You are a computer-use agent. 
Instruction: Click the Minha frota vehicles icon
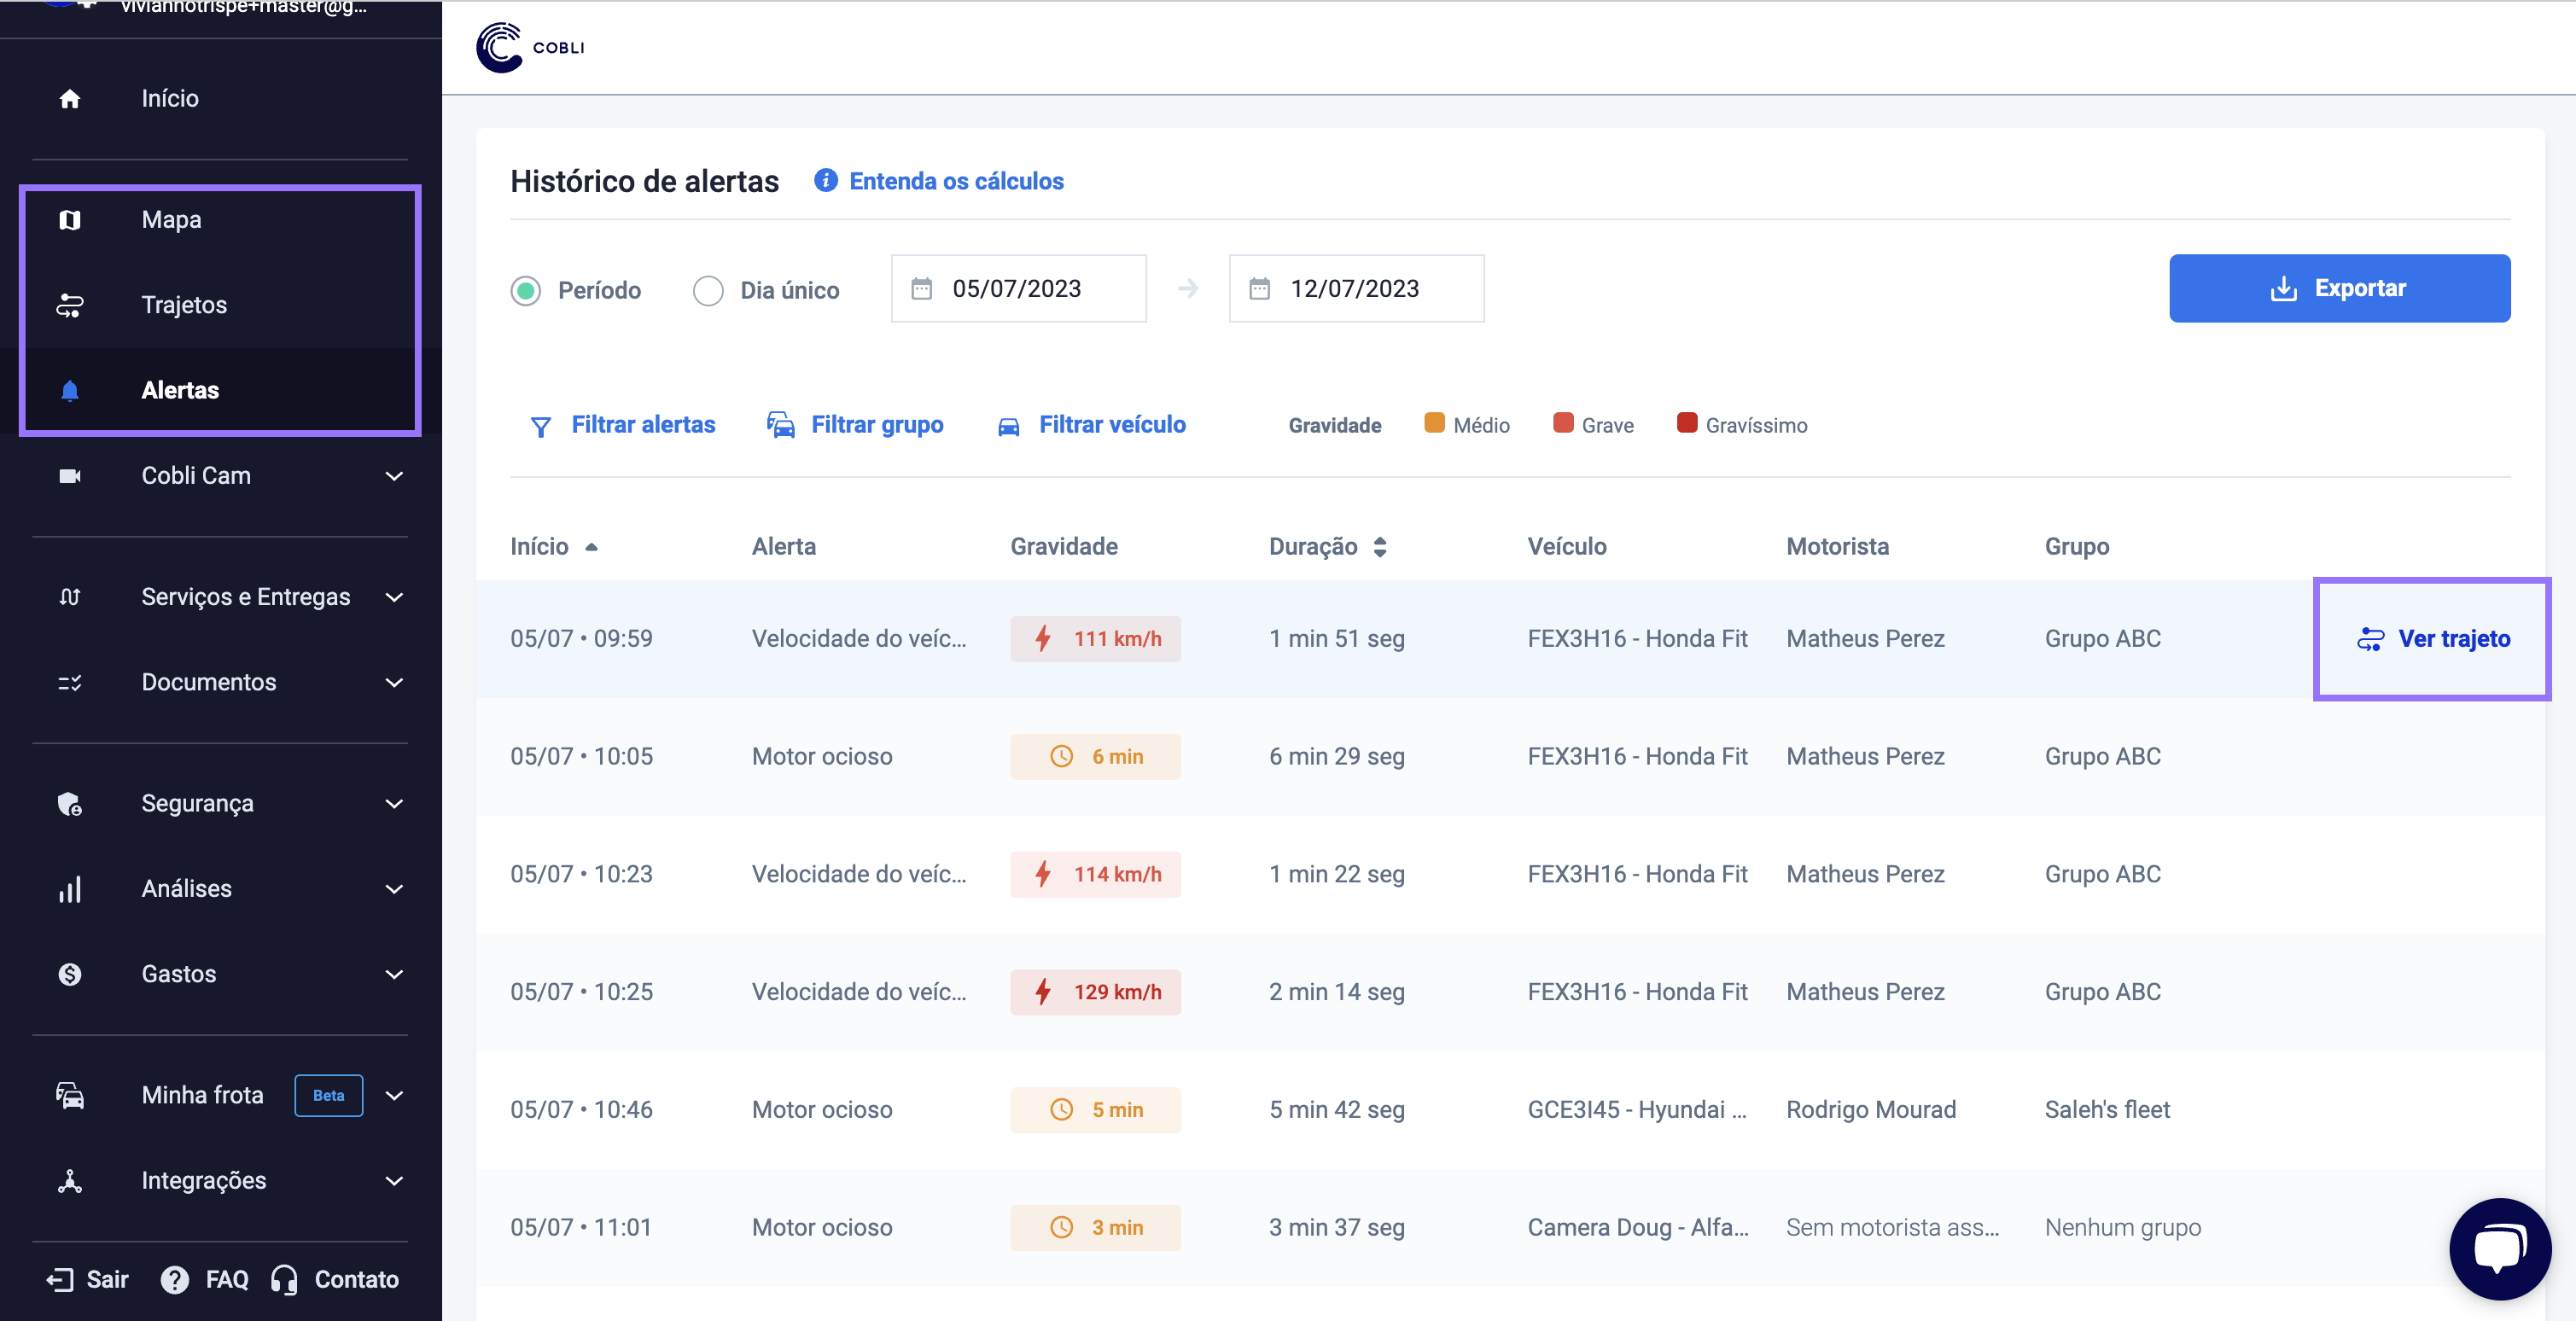coord(69,1096)
